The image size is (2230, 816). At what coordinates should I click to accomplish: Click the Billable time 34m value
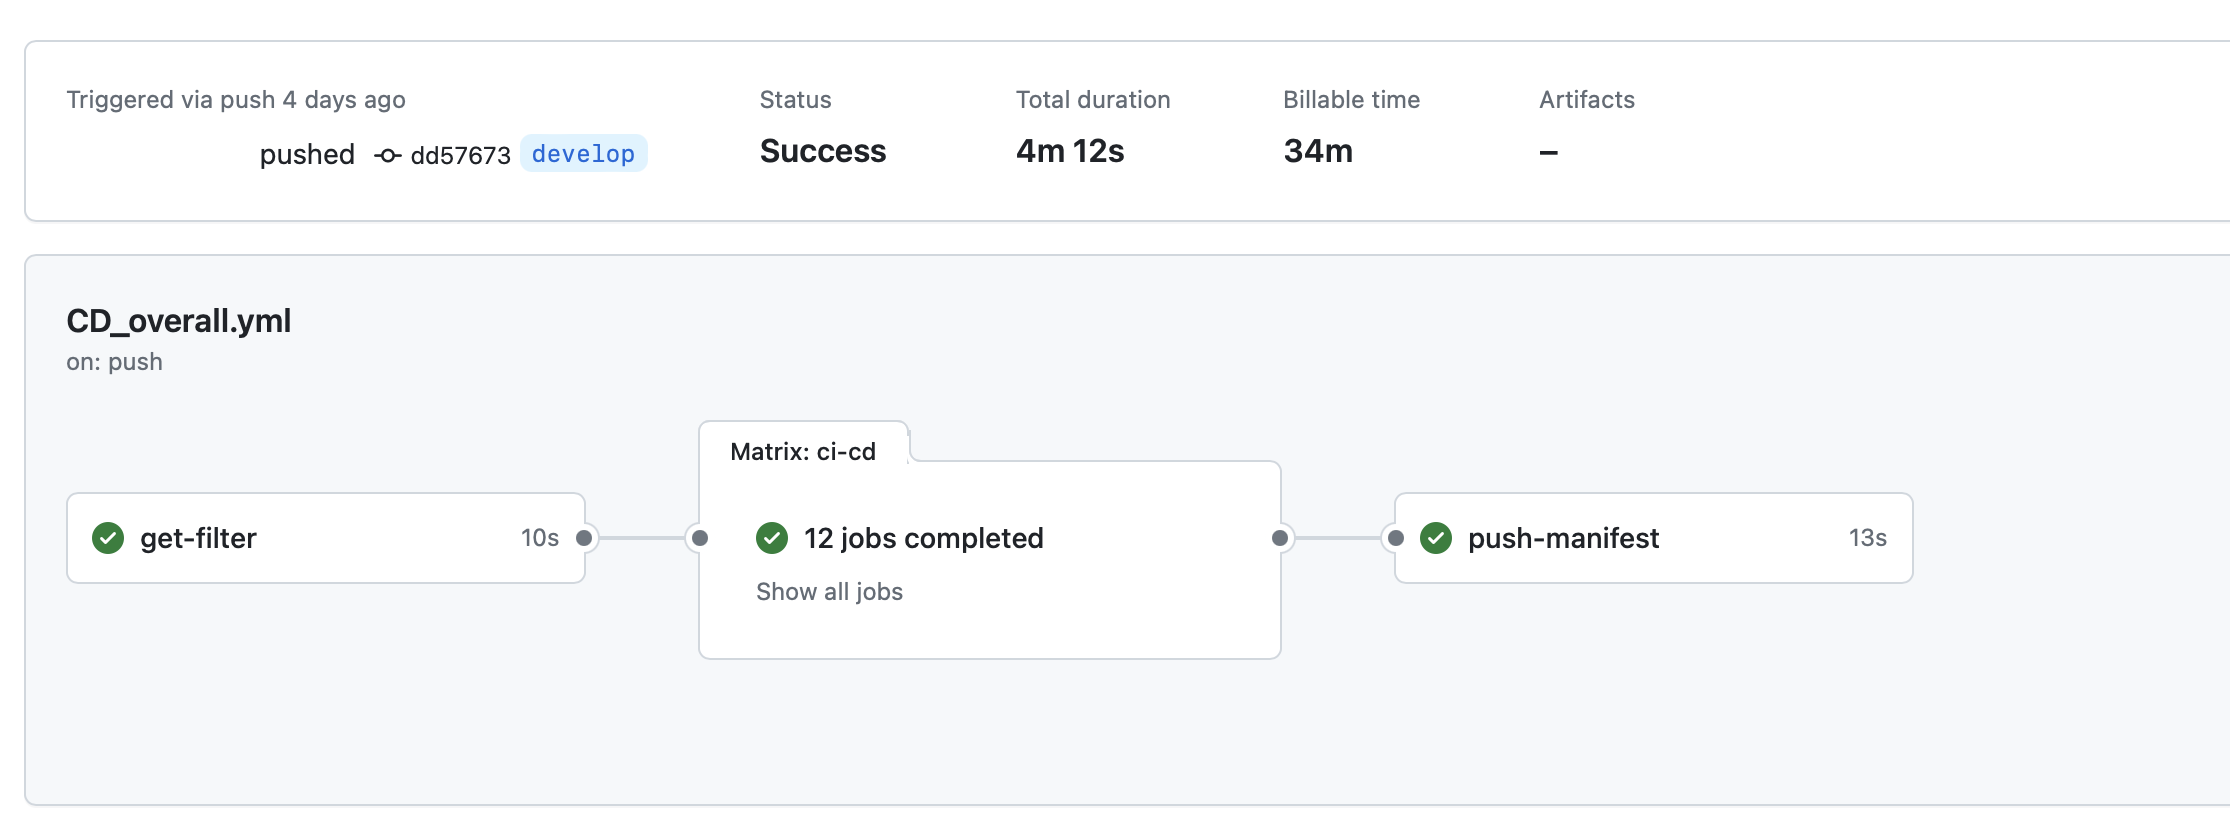click(x=1318, y=151)
